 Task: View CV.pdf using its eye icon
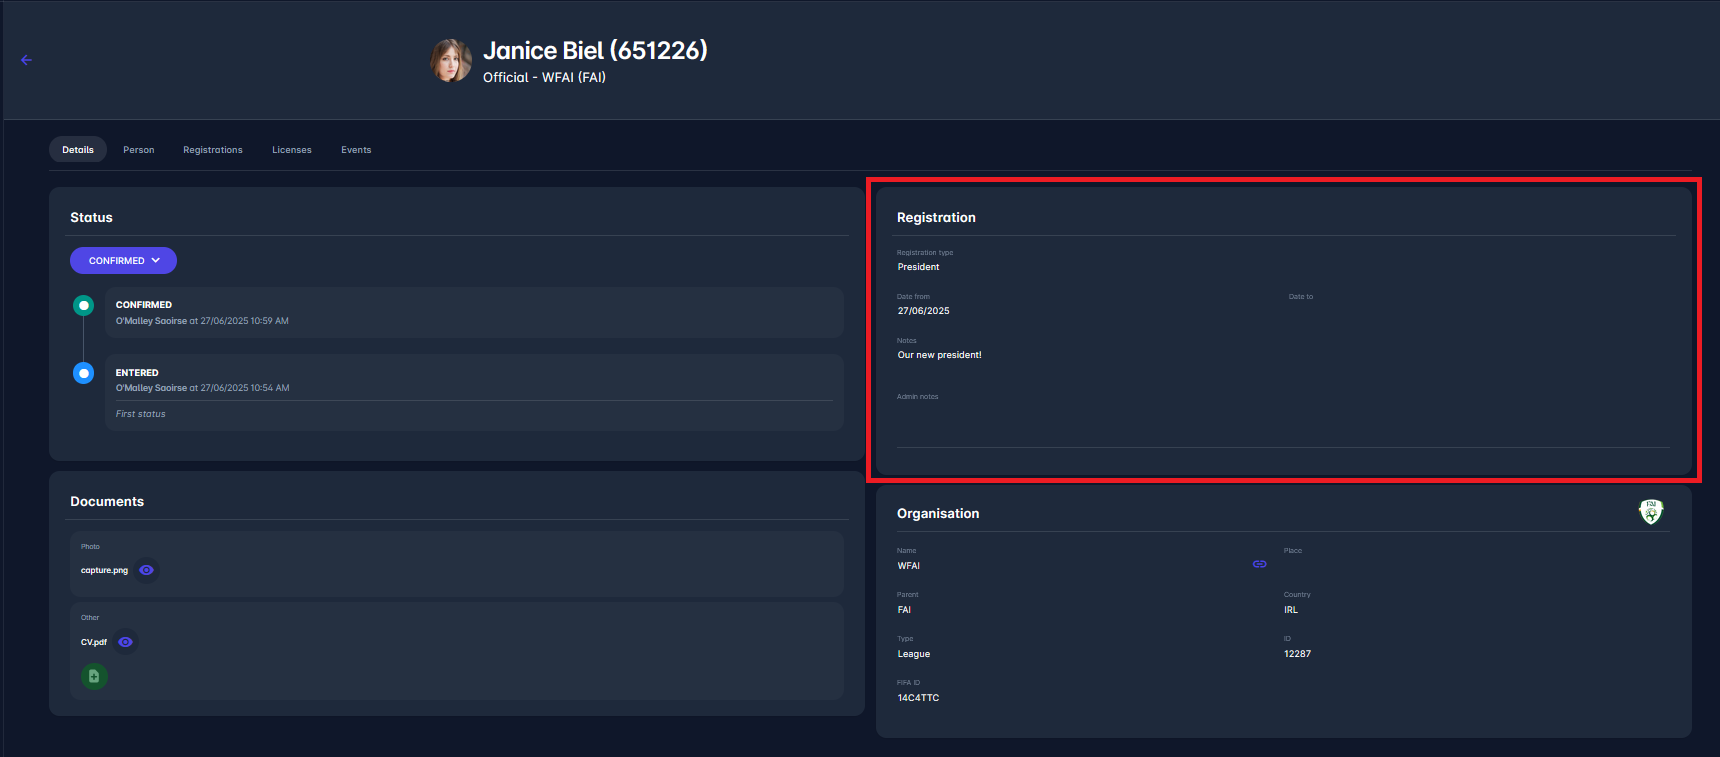[125, 642]
